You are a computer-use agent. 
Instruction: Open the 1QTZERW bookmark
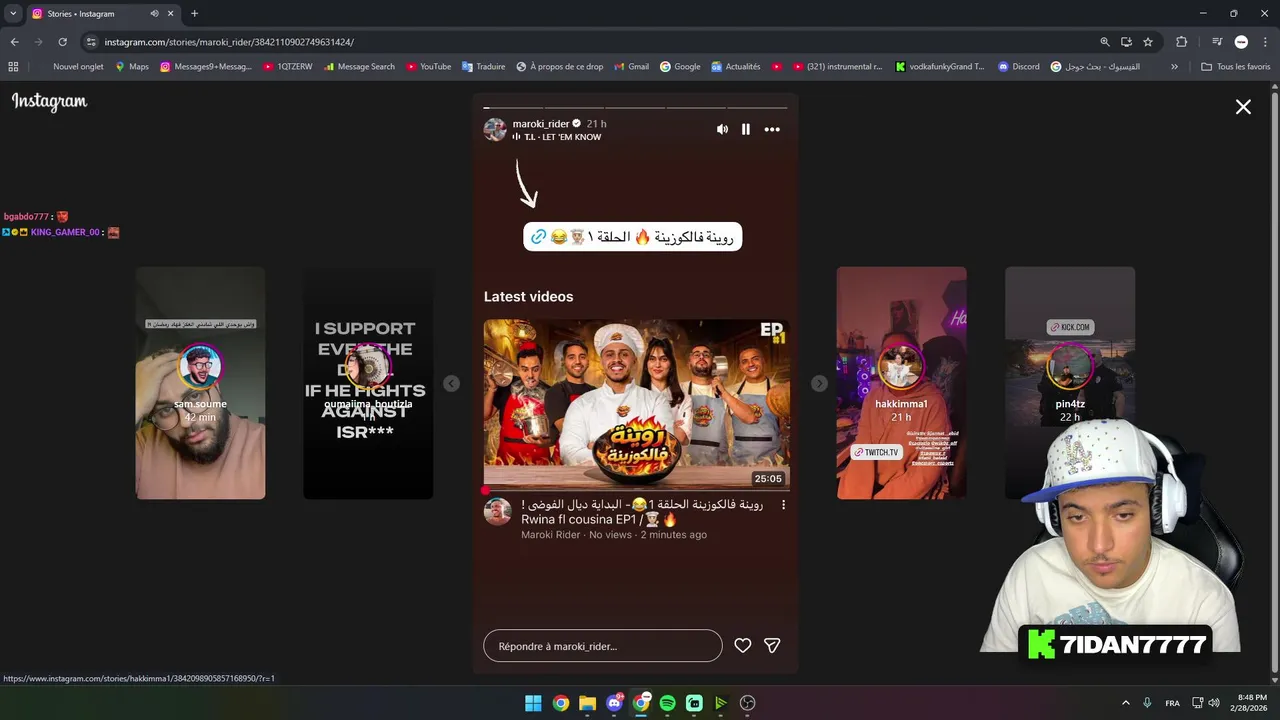click(x=288, y=67)
